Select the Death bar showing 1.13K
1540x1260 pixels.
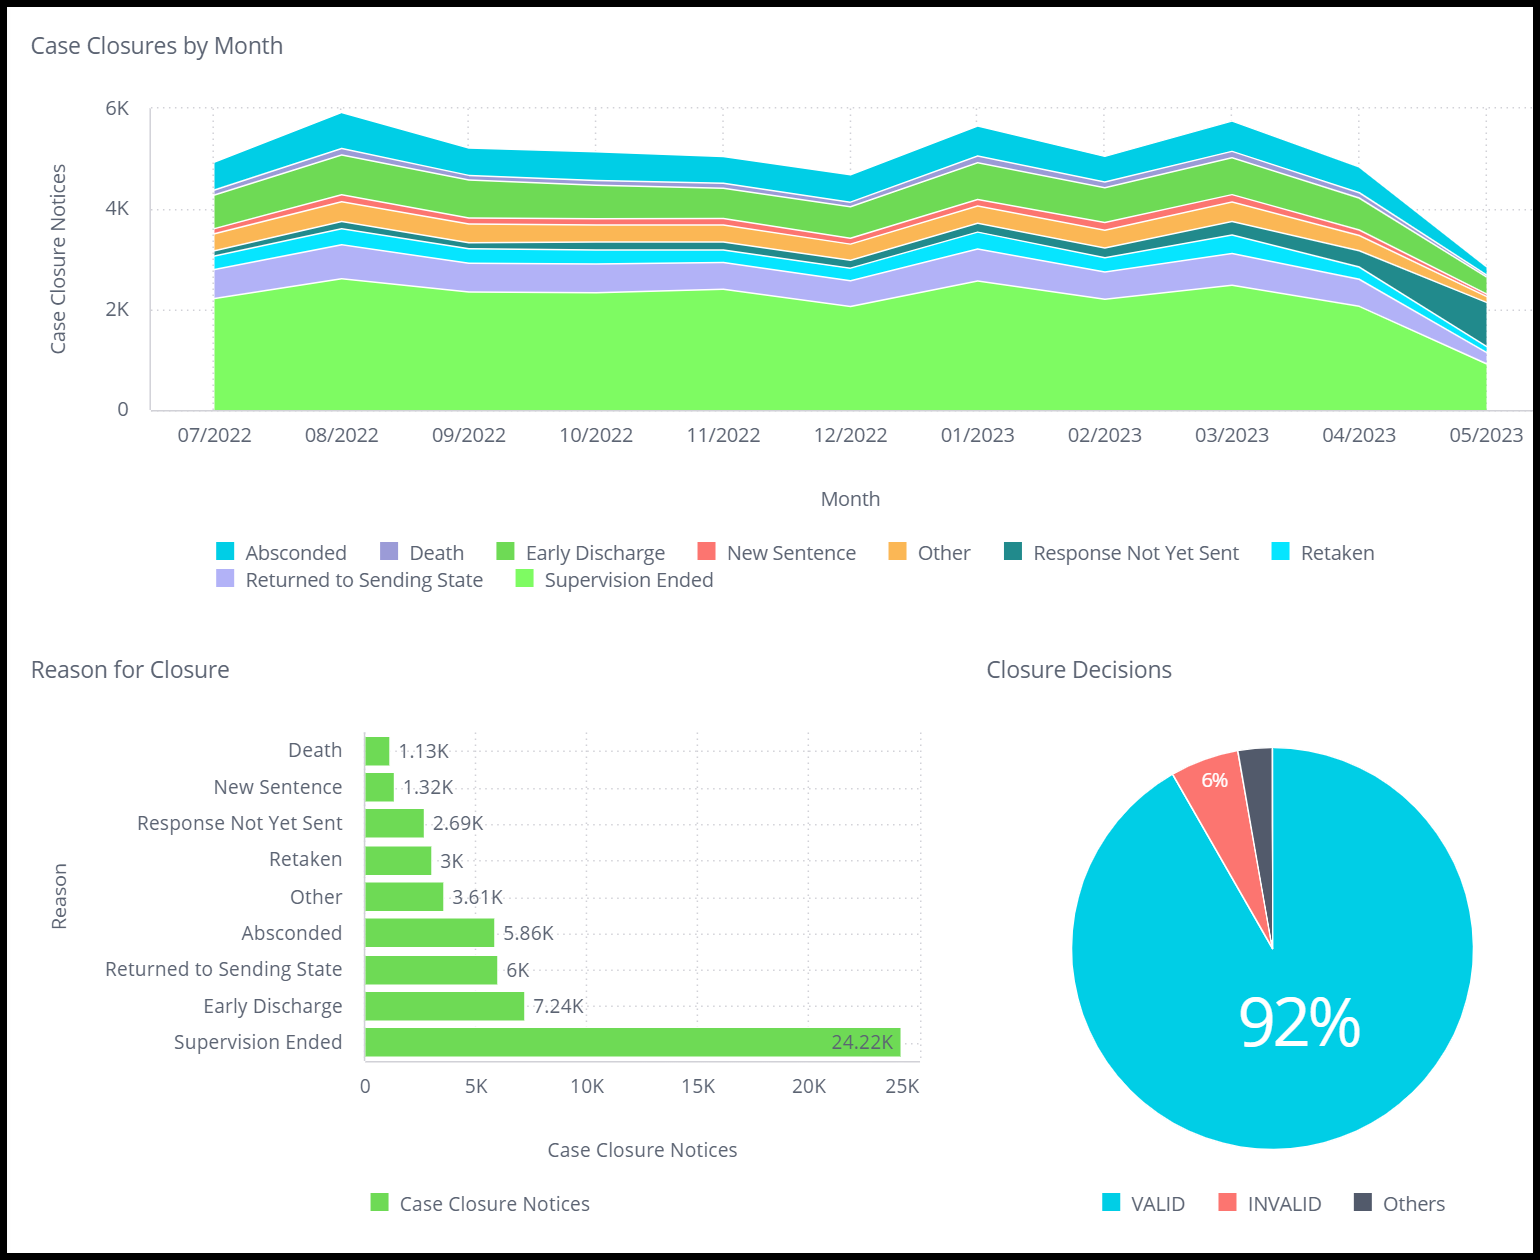[x=376, y=749]
